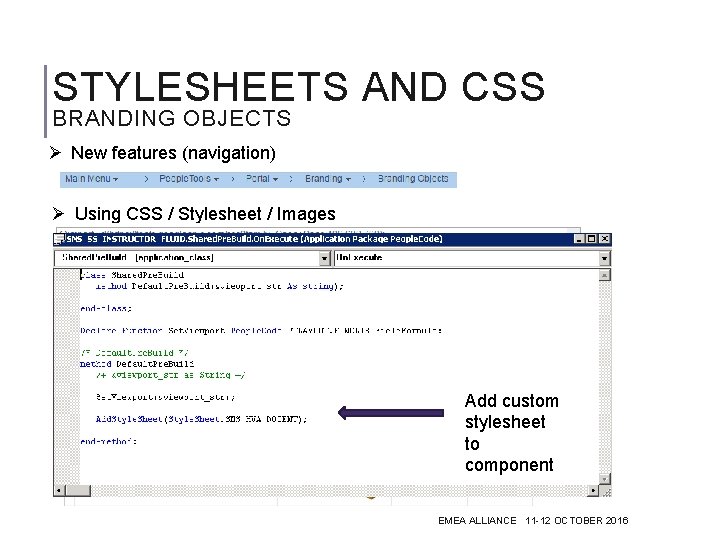This screenshot has width=720, height=540.
Task: Open the Branding breadcrumb dropdown
Action: tap(328, 179)
